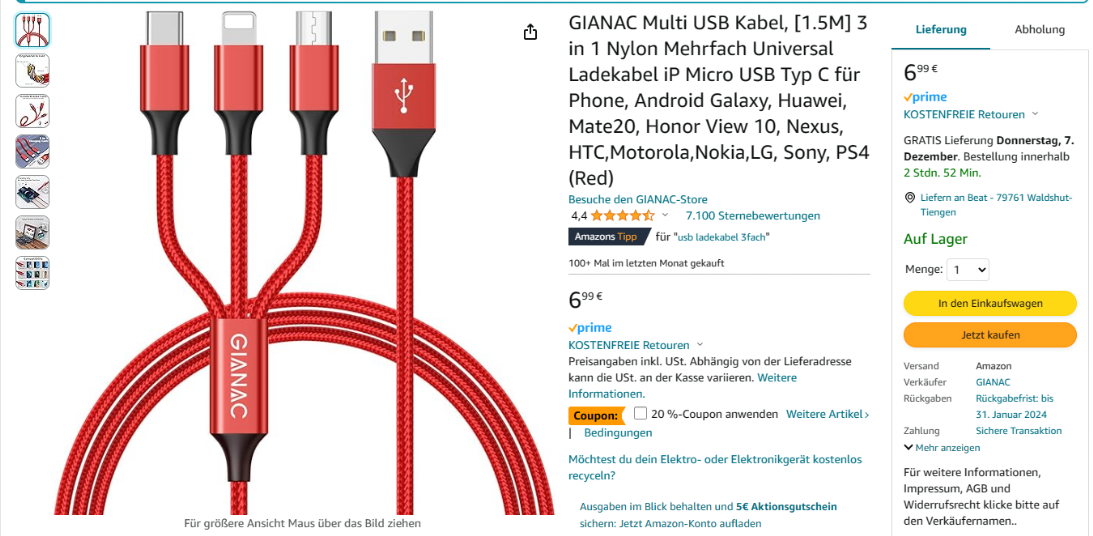Open the Menge quantity dropdown
Screen dimensions: 1093x536
(968, 269)
